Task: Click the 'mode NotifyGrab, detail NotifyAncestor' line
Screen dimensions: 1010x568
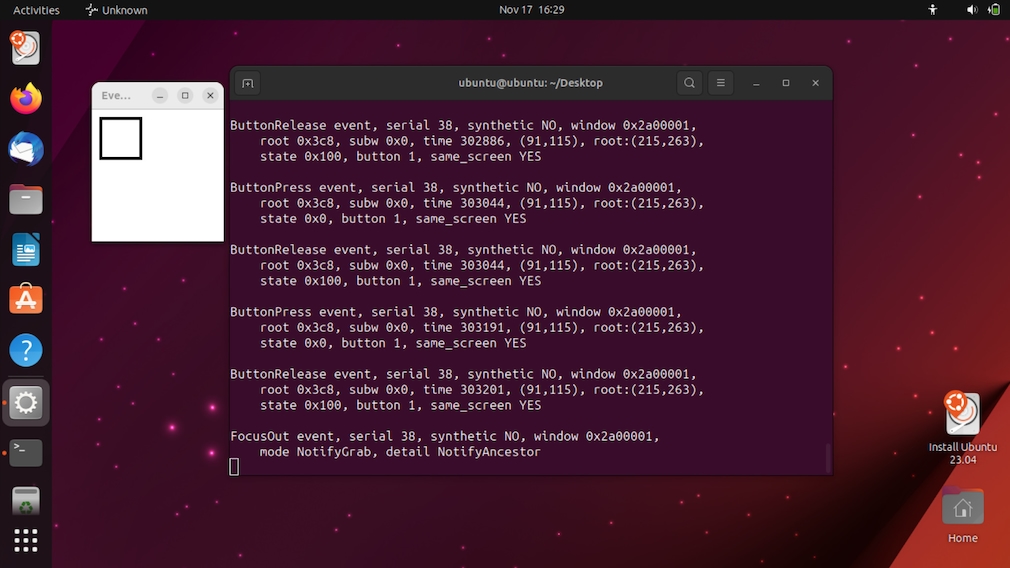Action: [x=400, y=451]
